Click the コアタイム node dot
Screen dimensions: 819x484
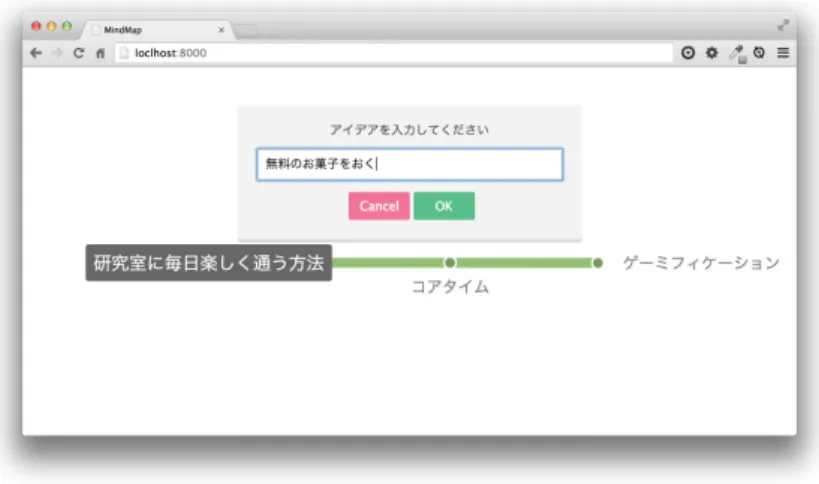click(x=450, y=263)
